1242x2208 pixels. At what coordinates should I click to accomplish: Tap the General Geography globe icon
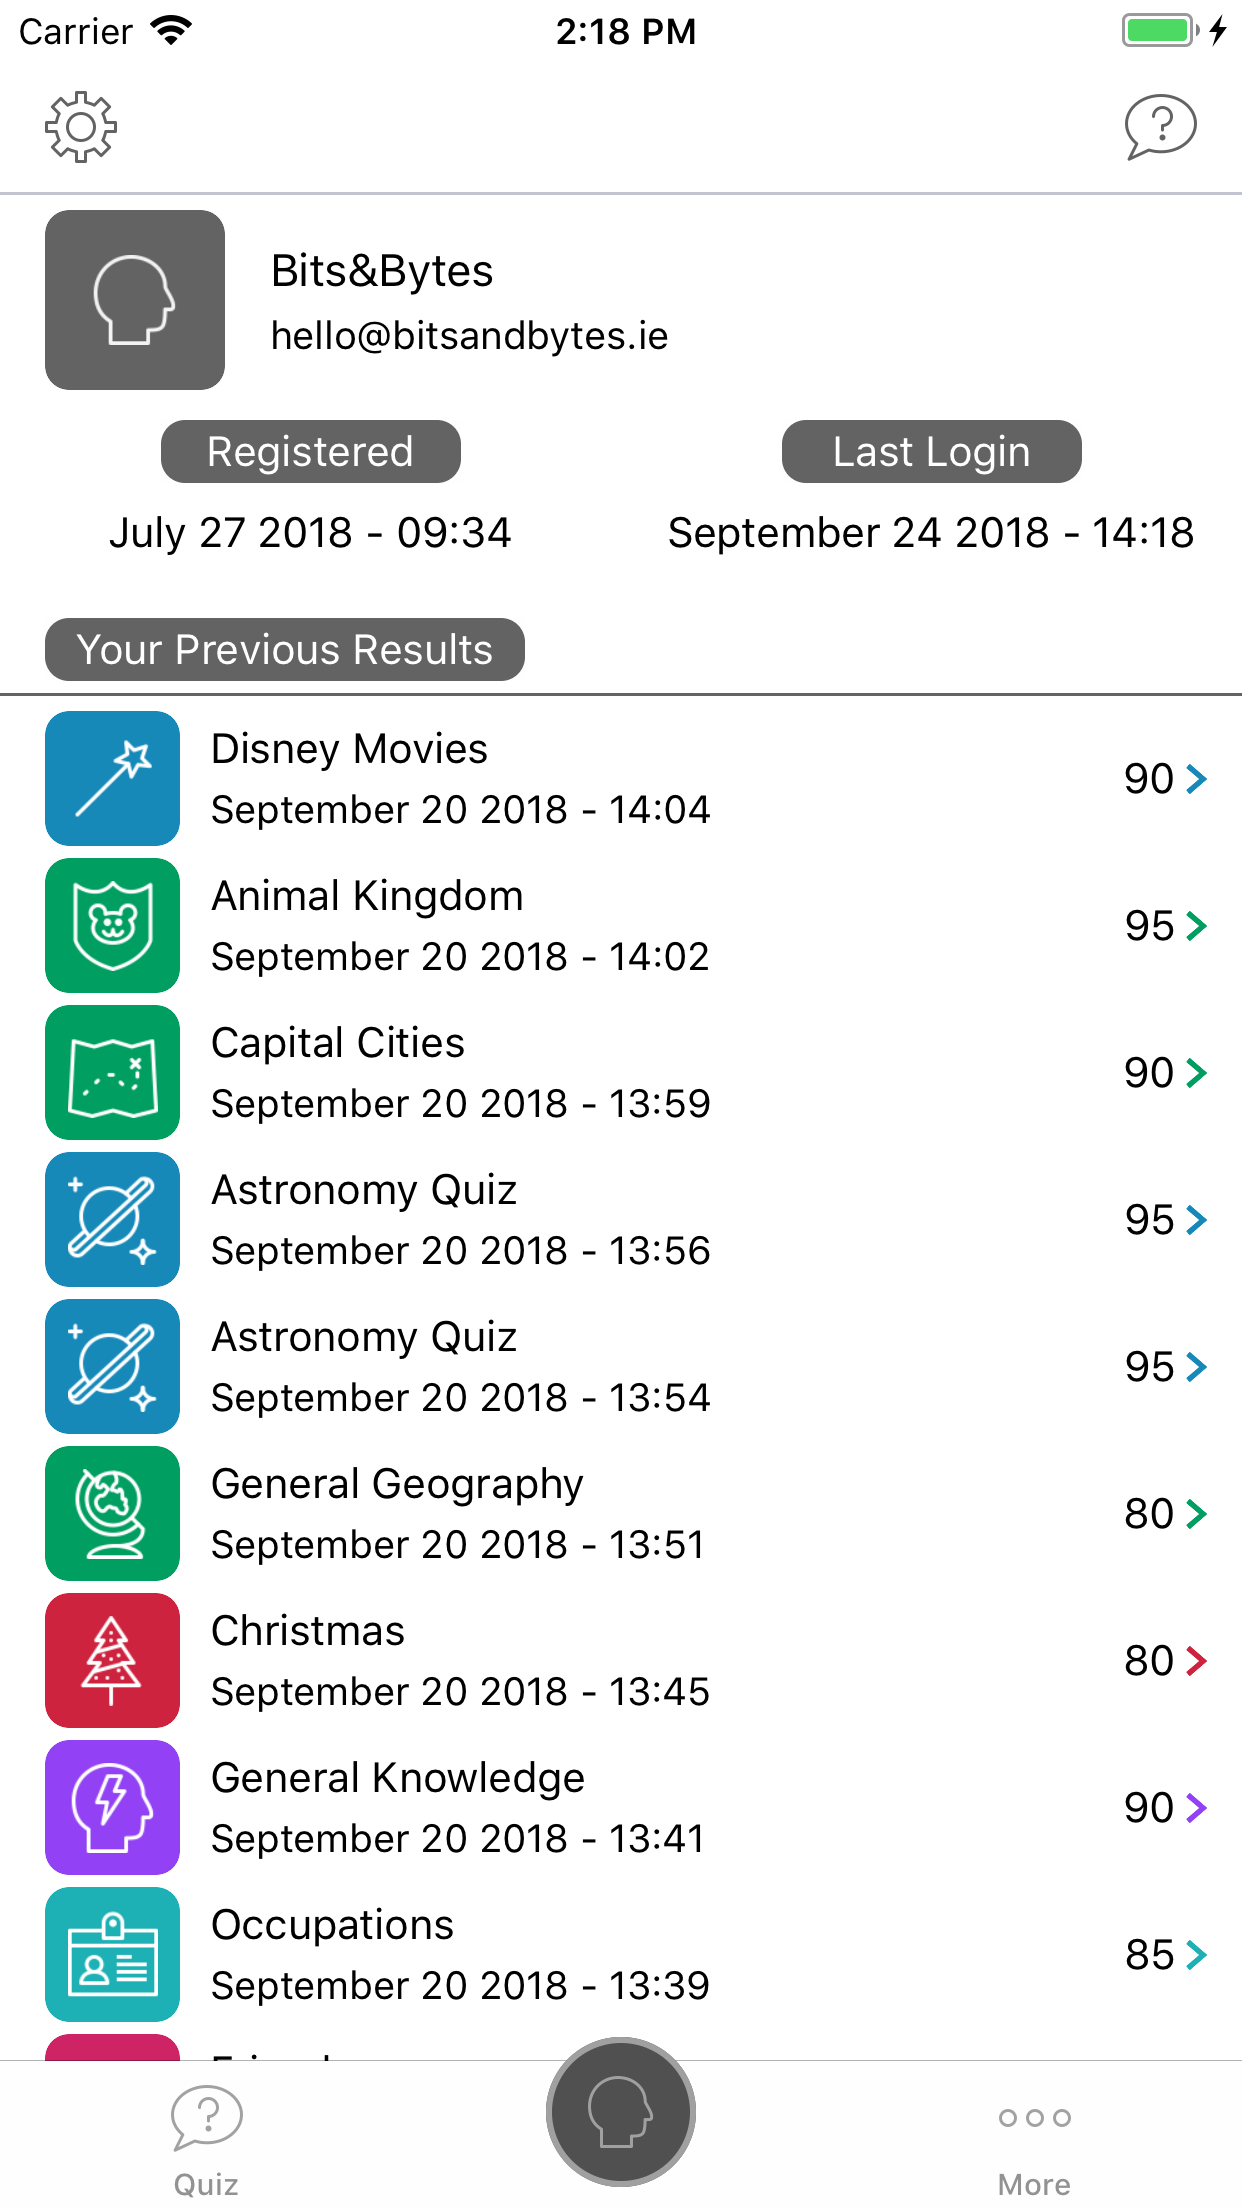[113, 1513]
